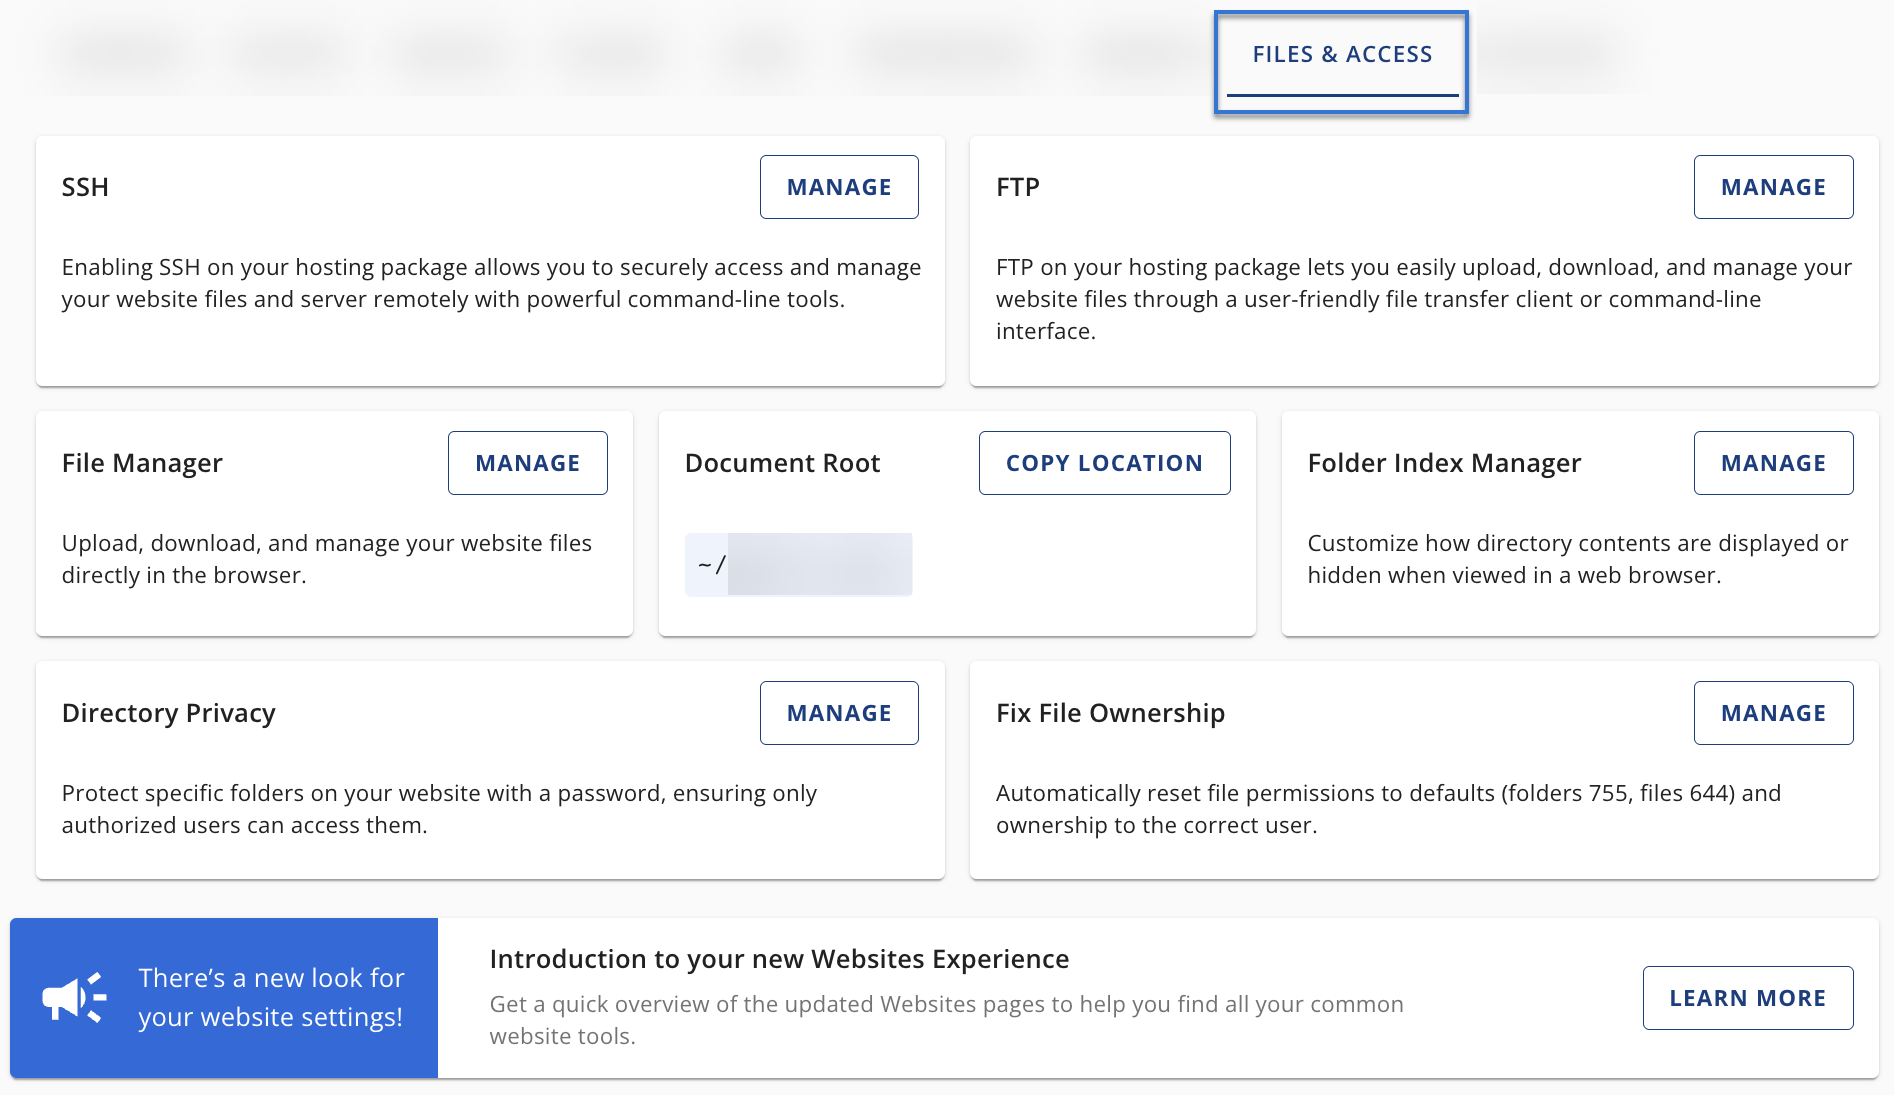Screen dimensions: 1894x1095
Task: Click COPY LOCATION for Document Root
Action: tap(1104, 463)
